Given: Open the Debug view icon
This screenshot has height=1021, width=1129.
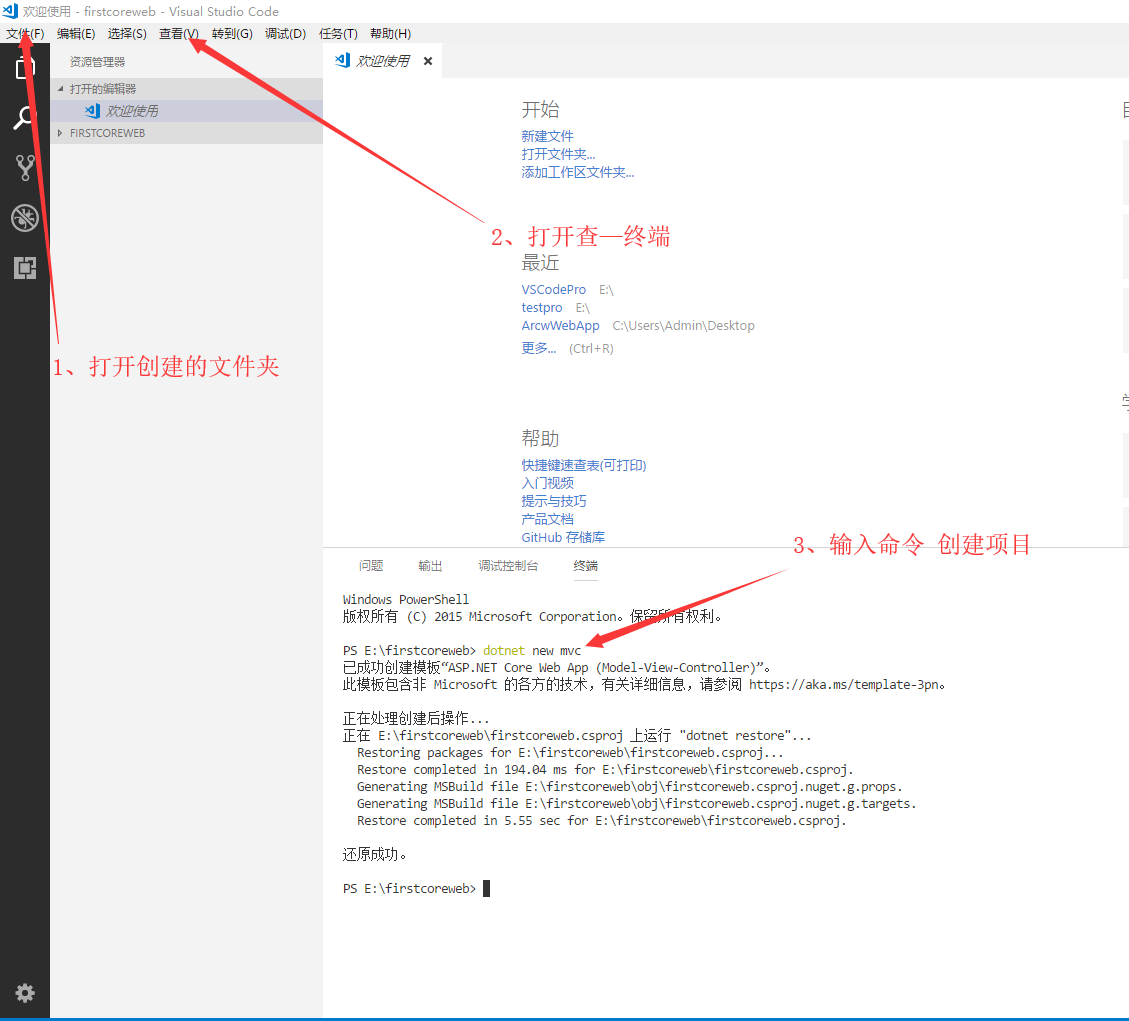Looking at the screenshot, I should pyautogui.click(x=25, y=218).
